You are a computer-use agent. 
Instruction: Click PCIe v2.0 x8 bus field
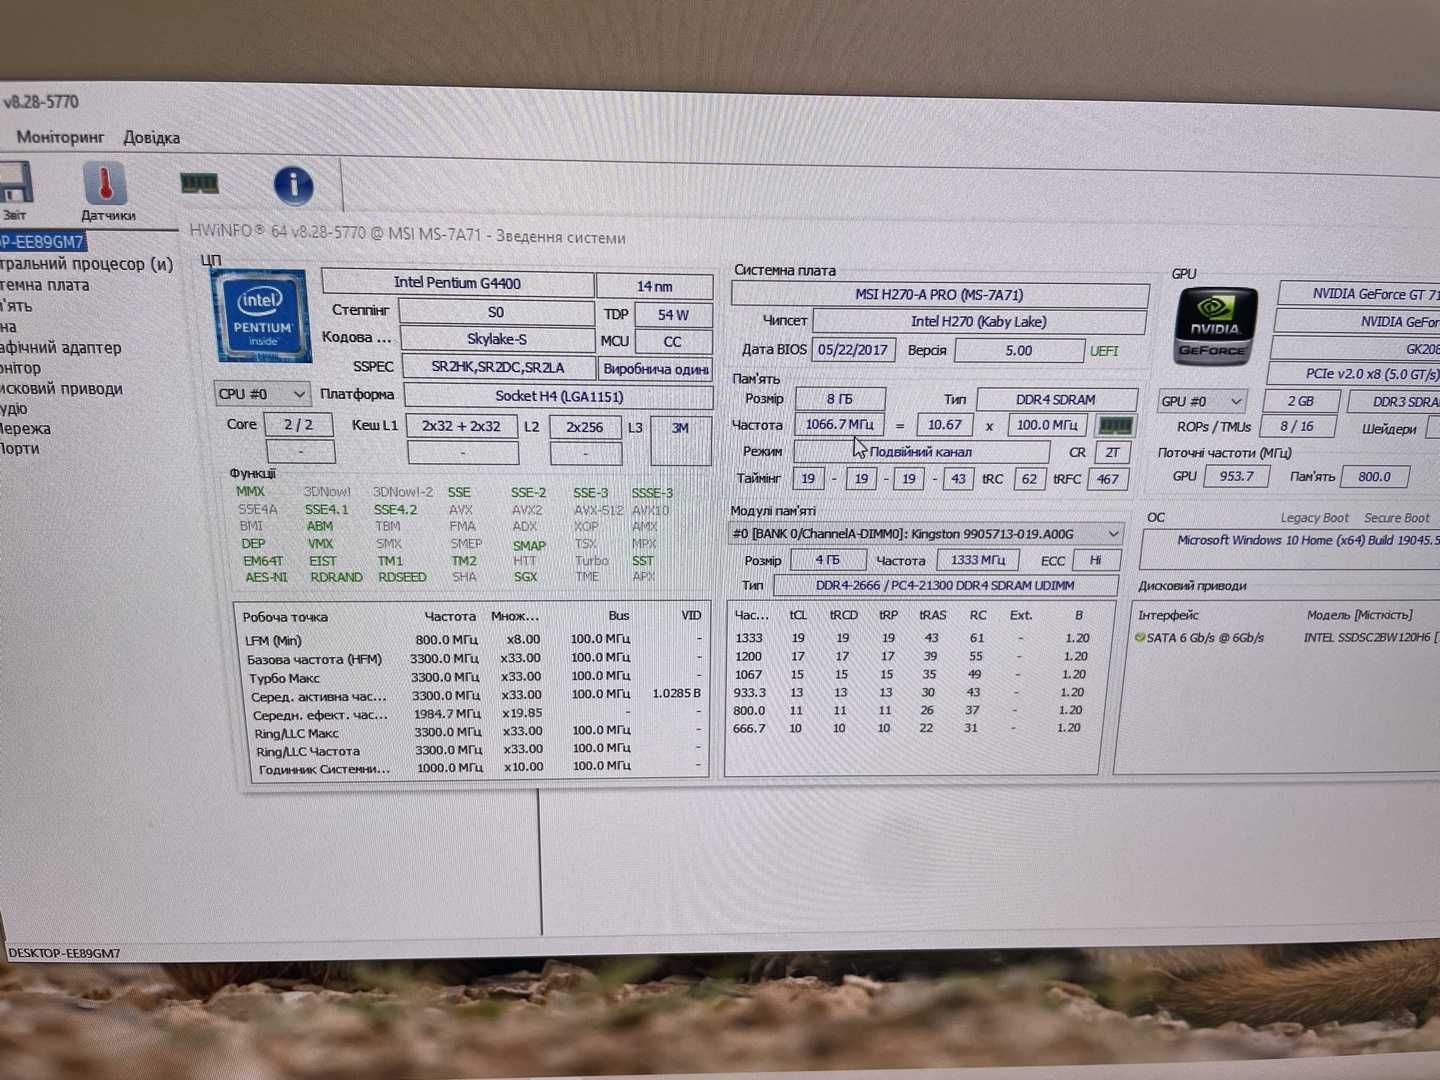point(1354,373)
